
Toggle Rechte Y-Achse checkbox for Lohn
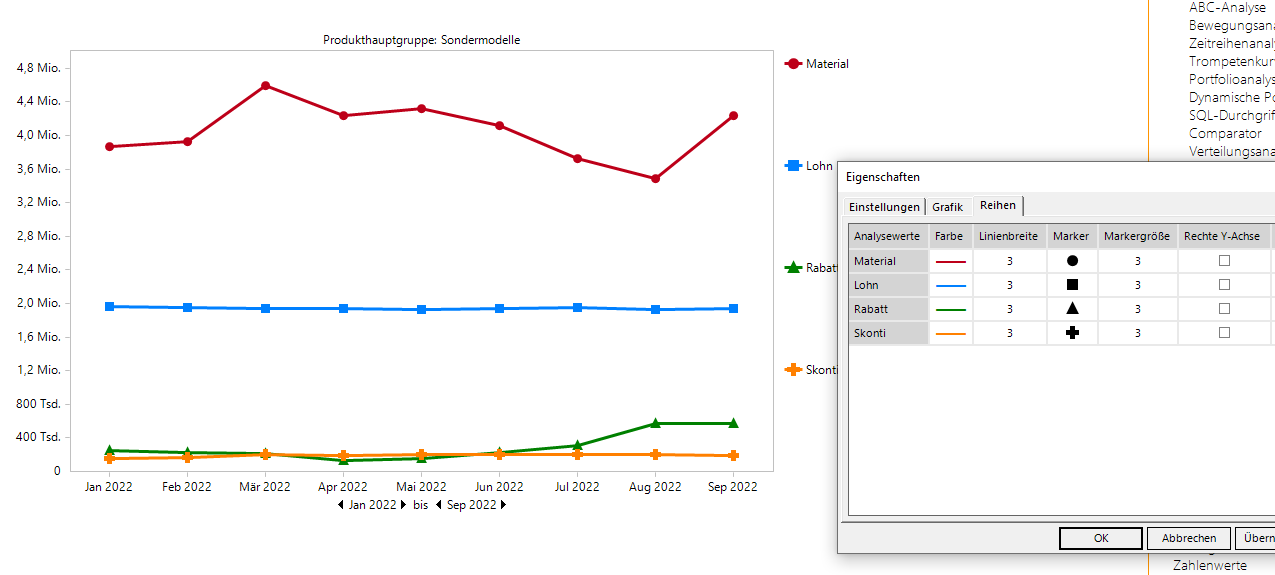(1224, 285)
